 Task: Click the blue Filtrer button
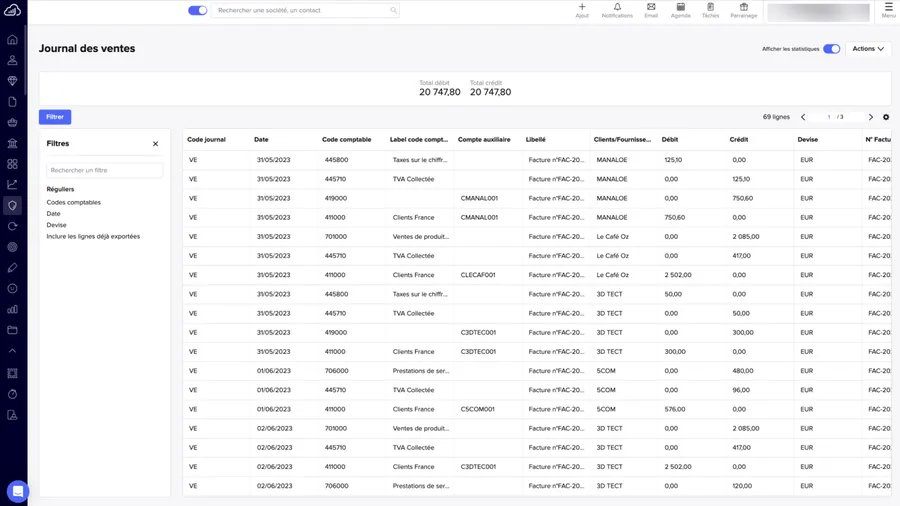point(55,117)
